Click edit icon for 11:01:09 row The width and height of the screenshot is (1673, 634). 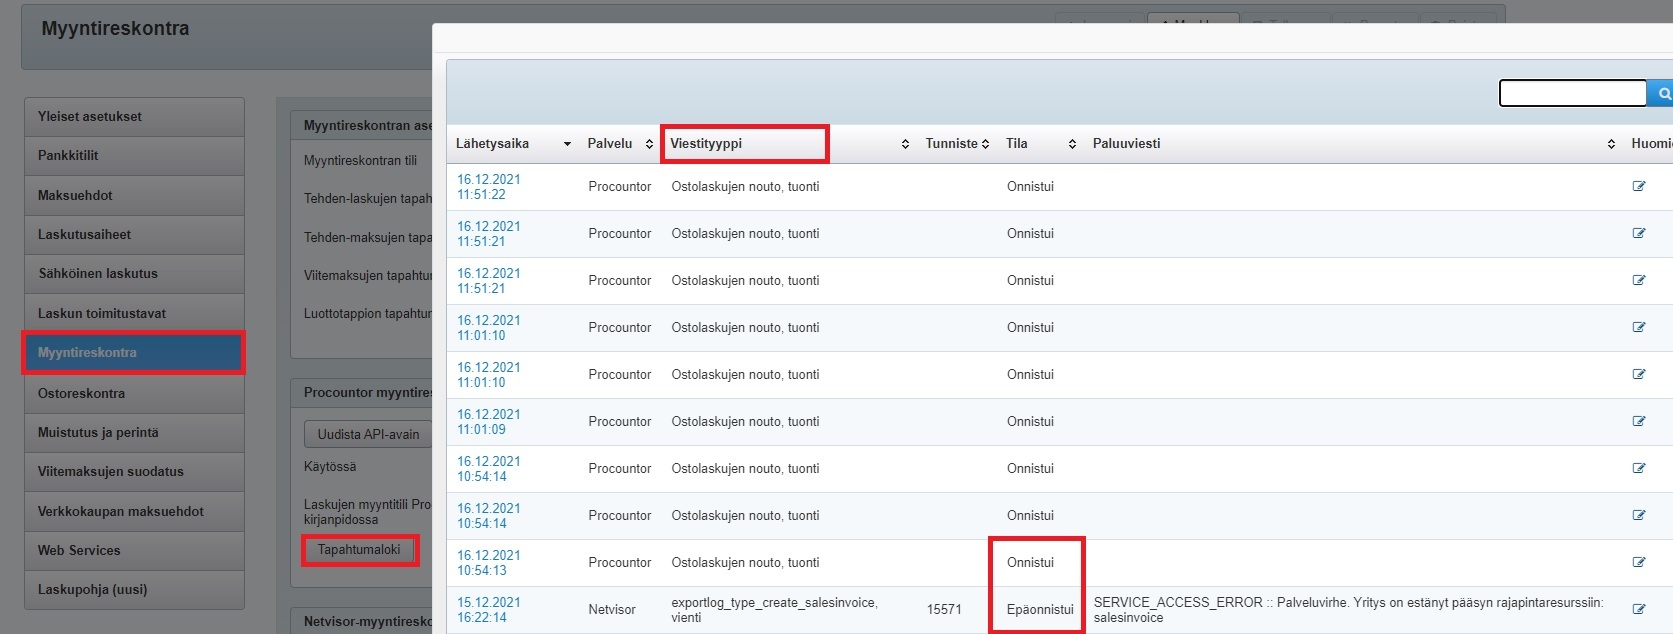tap(1638, 421)
